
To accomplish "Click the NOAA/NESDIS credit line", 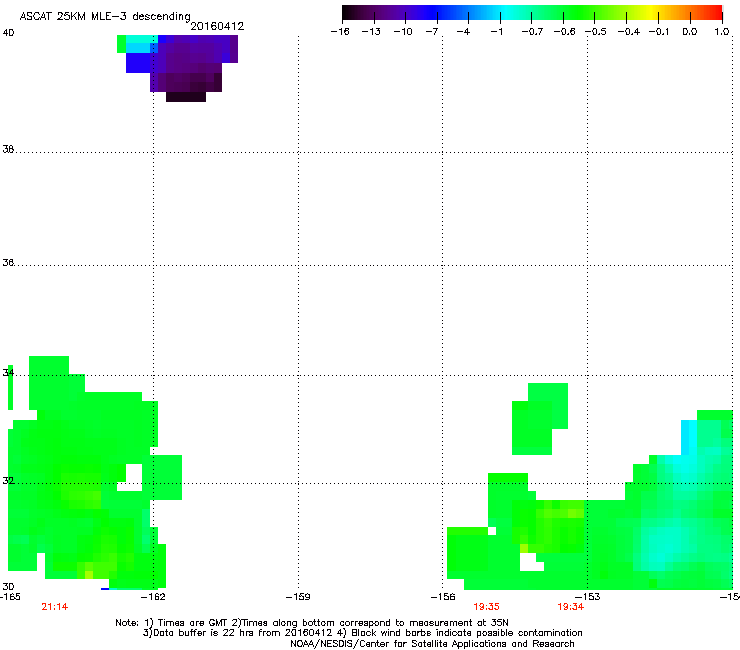I will coord(432,644).
